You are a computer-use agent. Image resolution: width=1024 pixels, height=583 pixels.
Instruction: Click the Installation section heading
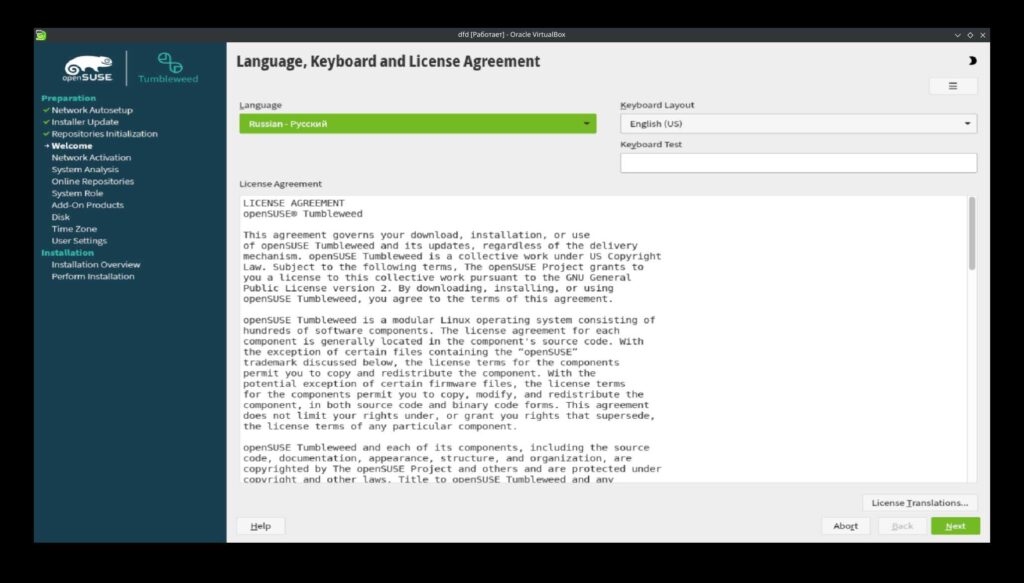click(x=67, y=253)
